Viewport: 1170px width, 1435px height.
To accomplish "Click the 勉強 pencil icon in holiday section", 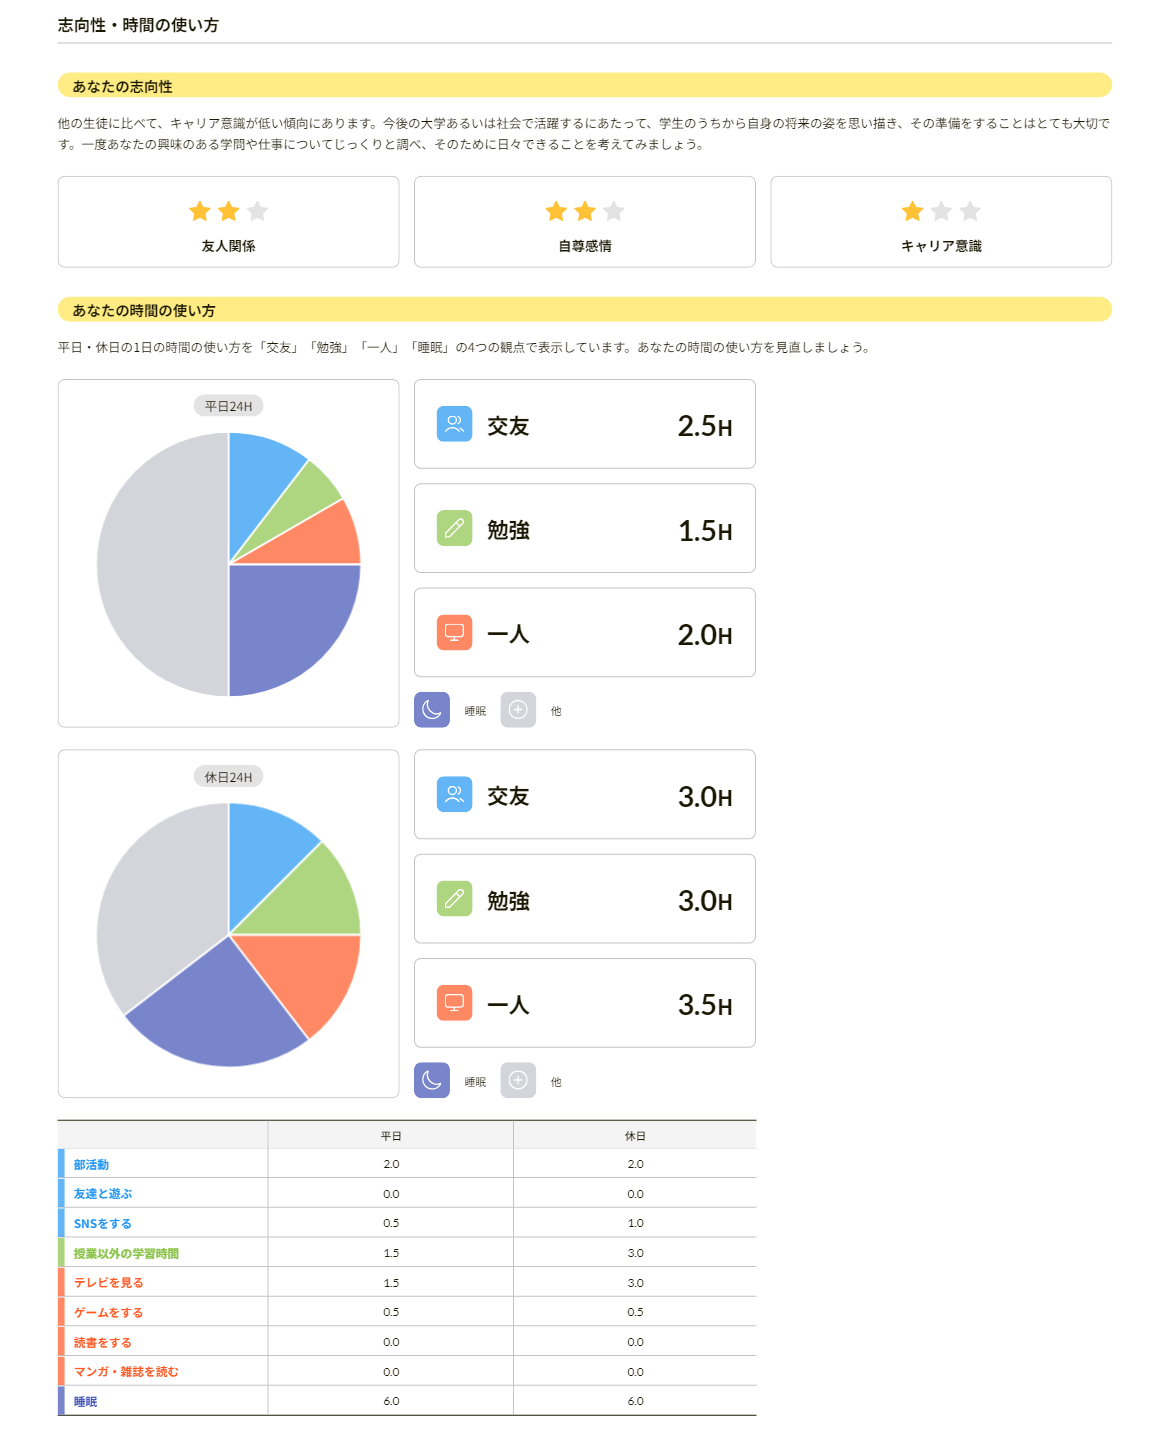I will tap(454, 899).
